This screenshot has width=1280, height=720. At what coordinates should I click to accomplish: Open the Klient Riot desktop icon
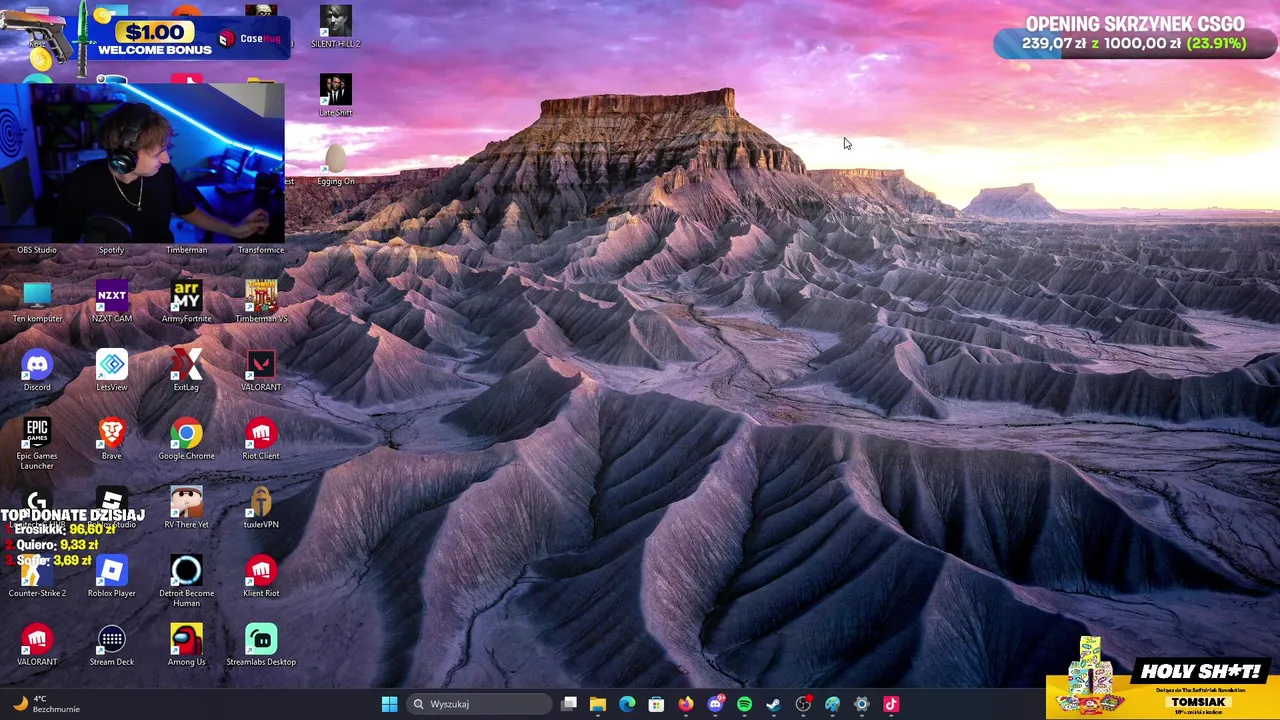pyautogui.click(x=261, y=576)
